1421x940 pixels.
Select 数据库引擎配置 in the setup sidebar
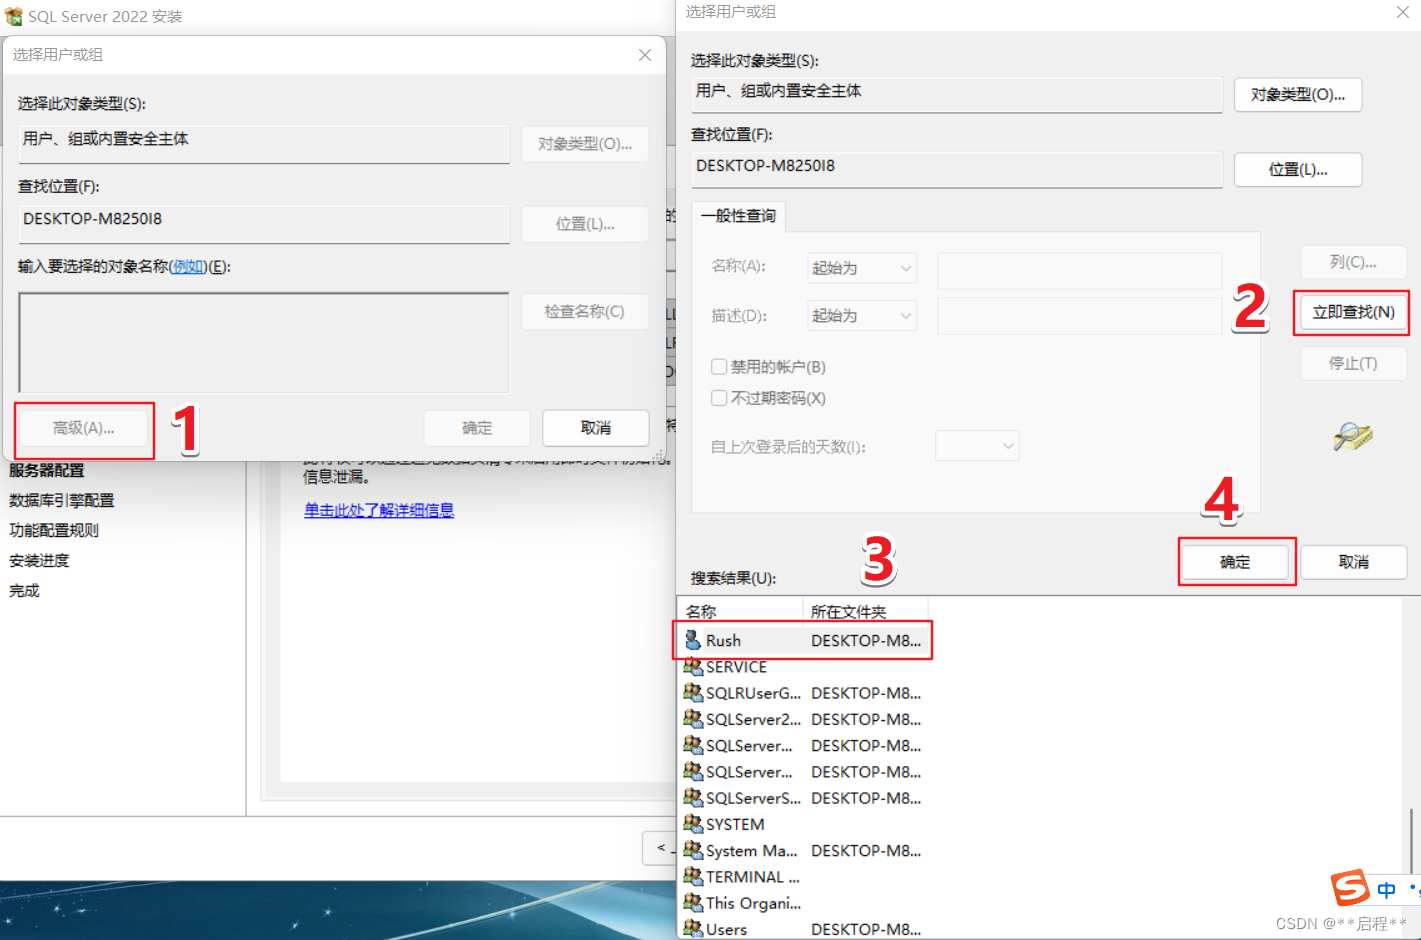[x=62, y=500]
